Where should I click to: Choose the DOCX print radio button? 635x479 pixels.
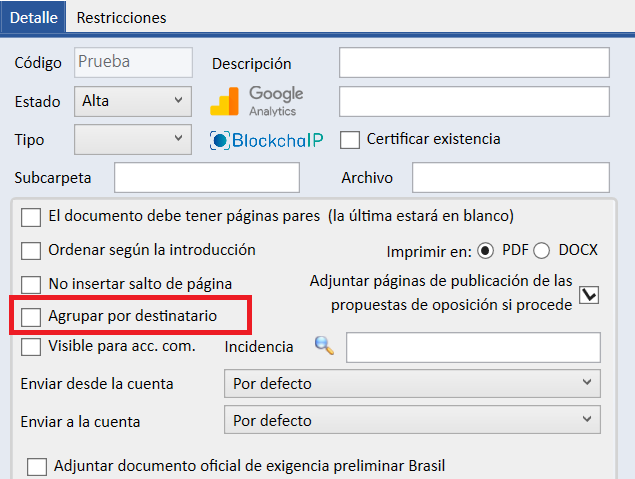(x=541, y=250)
